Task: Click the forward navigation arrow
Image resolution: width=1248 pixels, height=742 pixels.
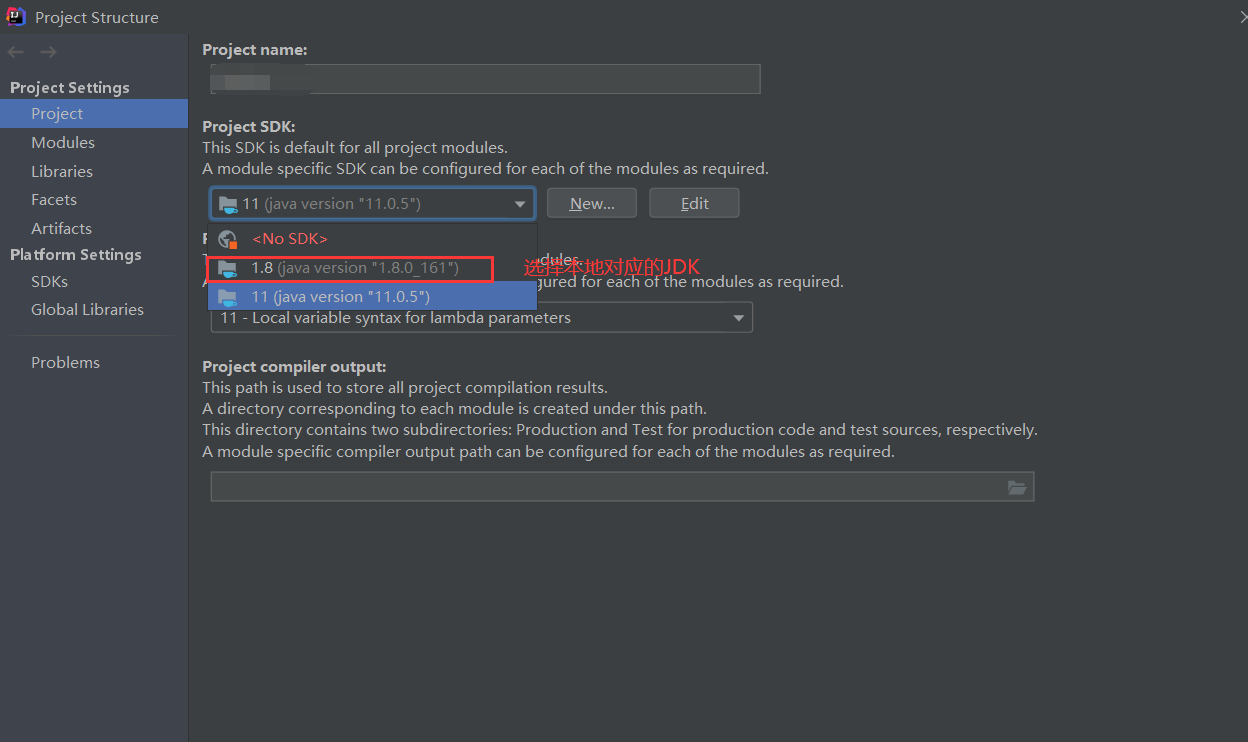Action: point(47,51)
